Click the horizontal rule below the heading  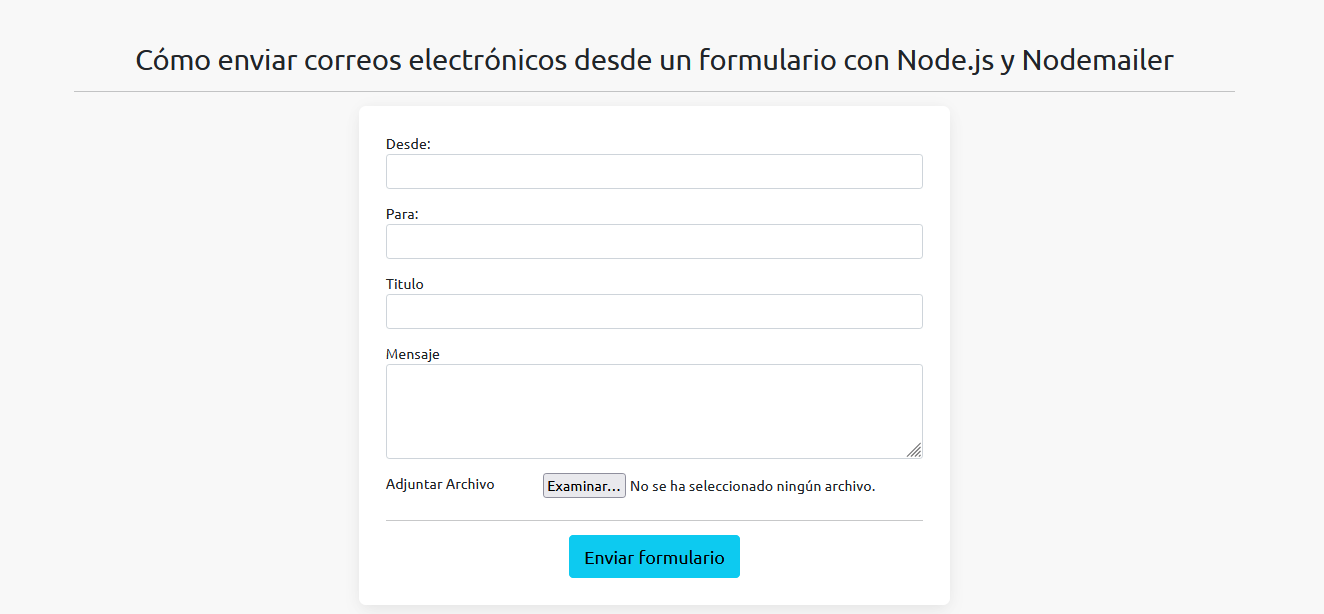(x=654, y=91)
